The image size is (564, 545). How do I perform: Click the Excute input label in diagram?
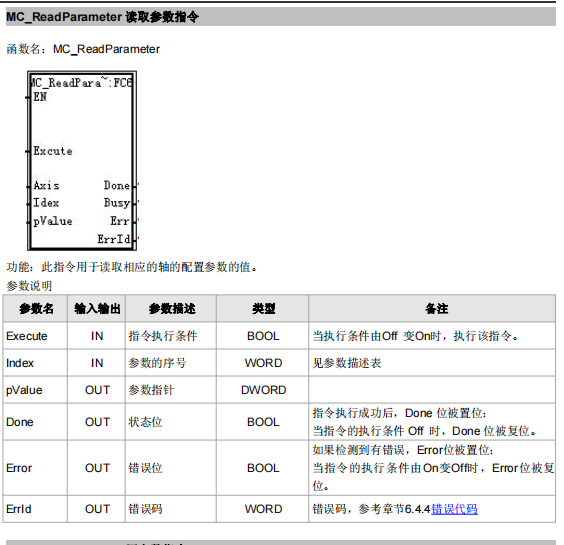pyautogui.click(x=53, y=151)
